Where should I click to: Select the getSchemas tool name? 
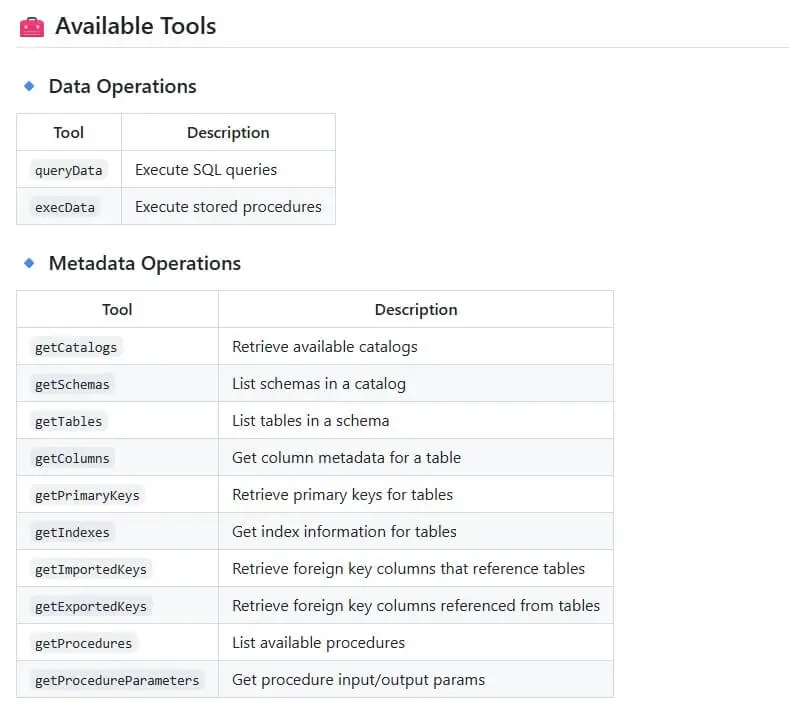click(x=72, y=384)
